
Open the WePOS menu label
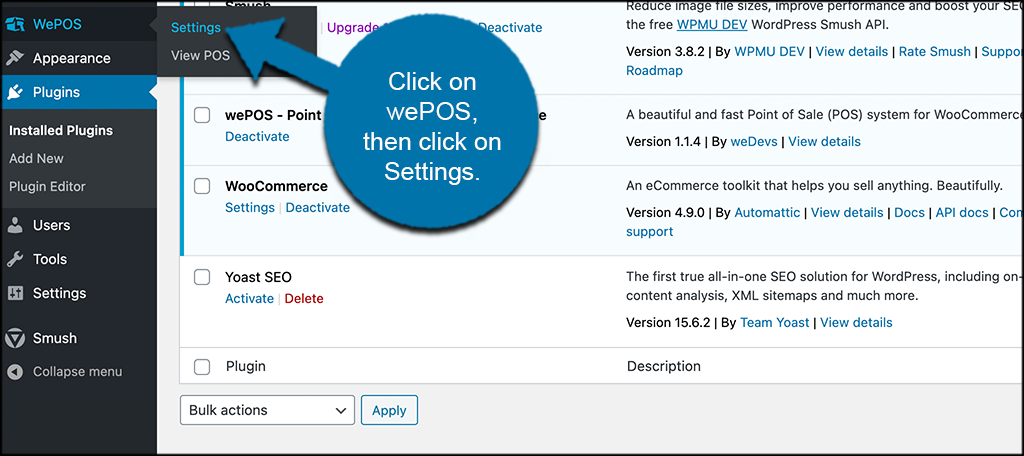pyautogui.click(x=57, y=25)
